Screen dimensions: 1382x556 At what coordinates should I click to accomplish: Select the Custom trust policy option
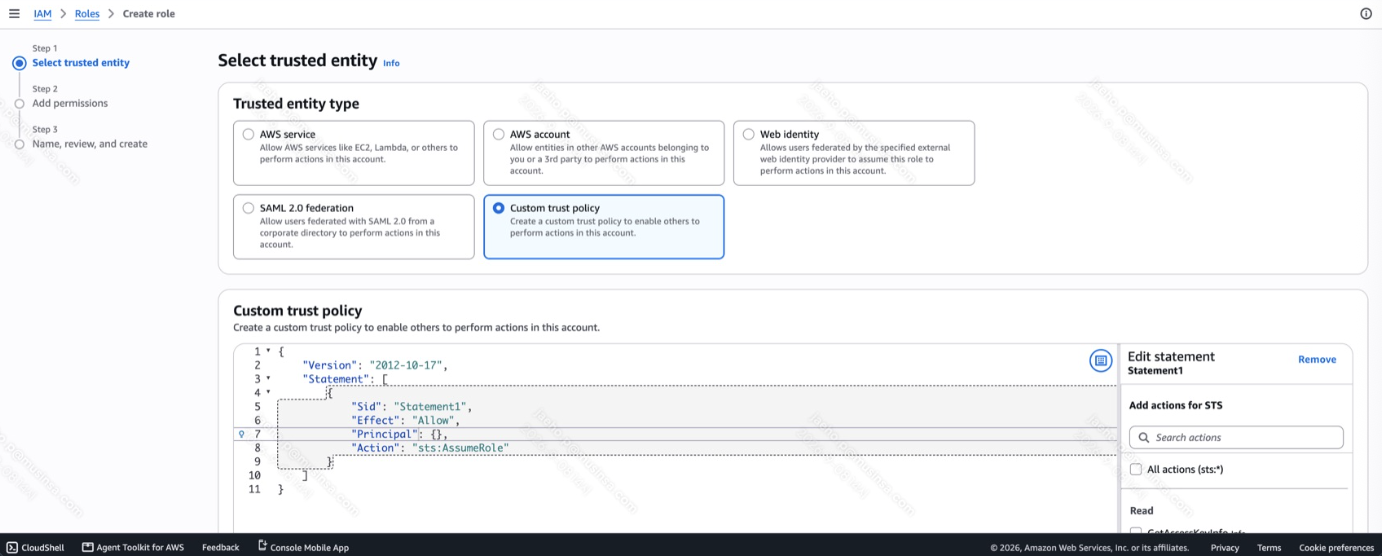(498, 208)
